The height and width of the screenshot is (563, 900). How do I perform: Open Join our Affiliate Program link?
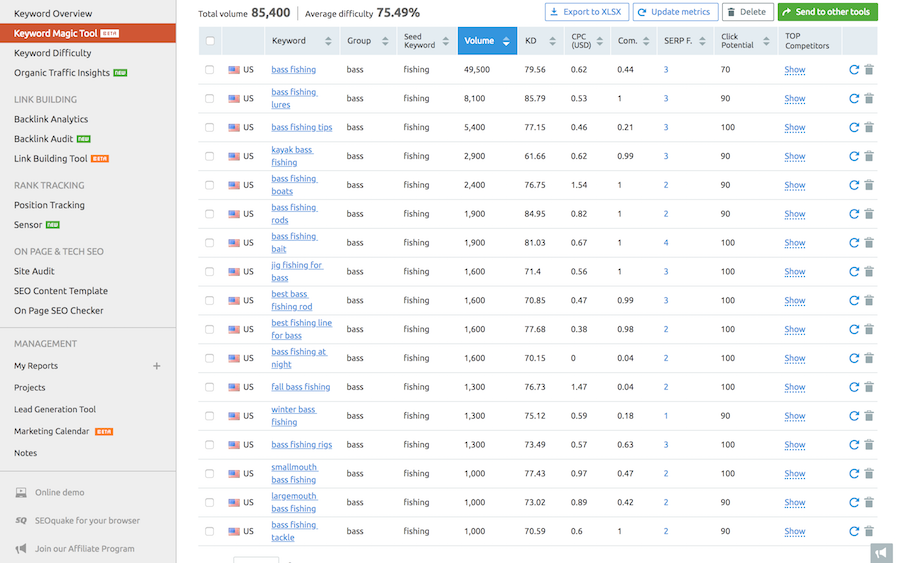coord(84,549)
